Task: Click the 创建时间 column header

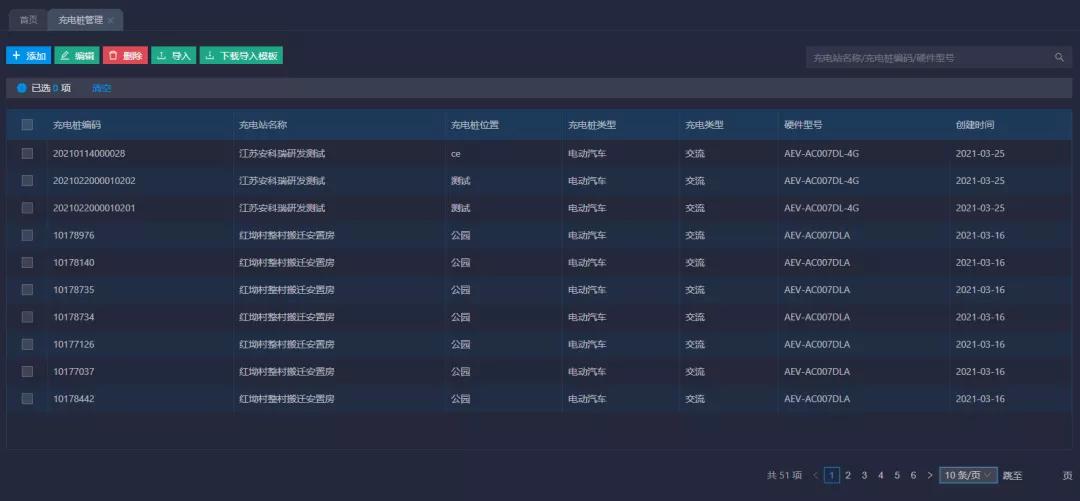Action: (x=975, y=125)
